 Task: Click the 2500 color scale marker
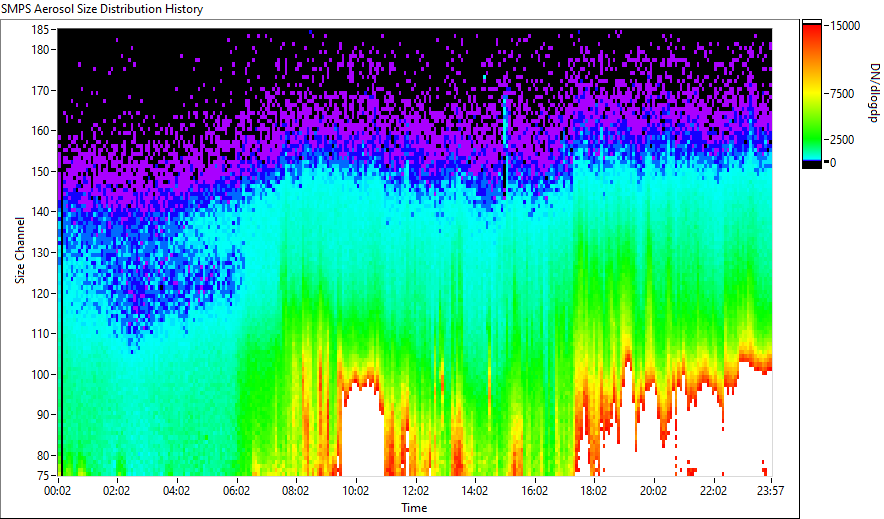tap(842, 140)
